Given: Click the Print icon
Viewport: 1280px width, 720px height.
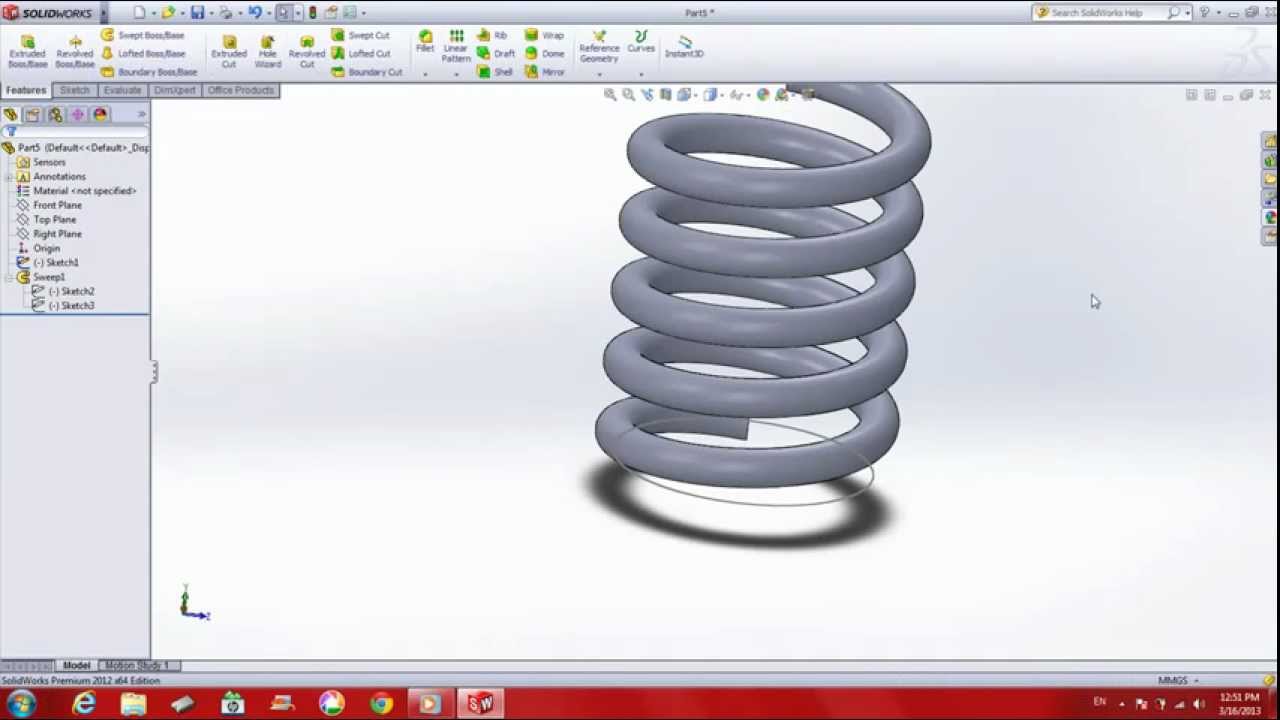Looking at the screenshot, I should [226, 13].
